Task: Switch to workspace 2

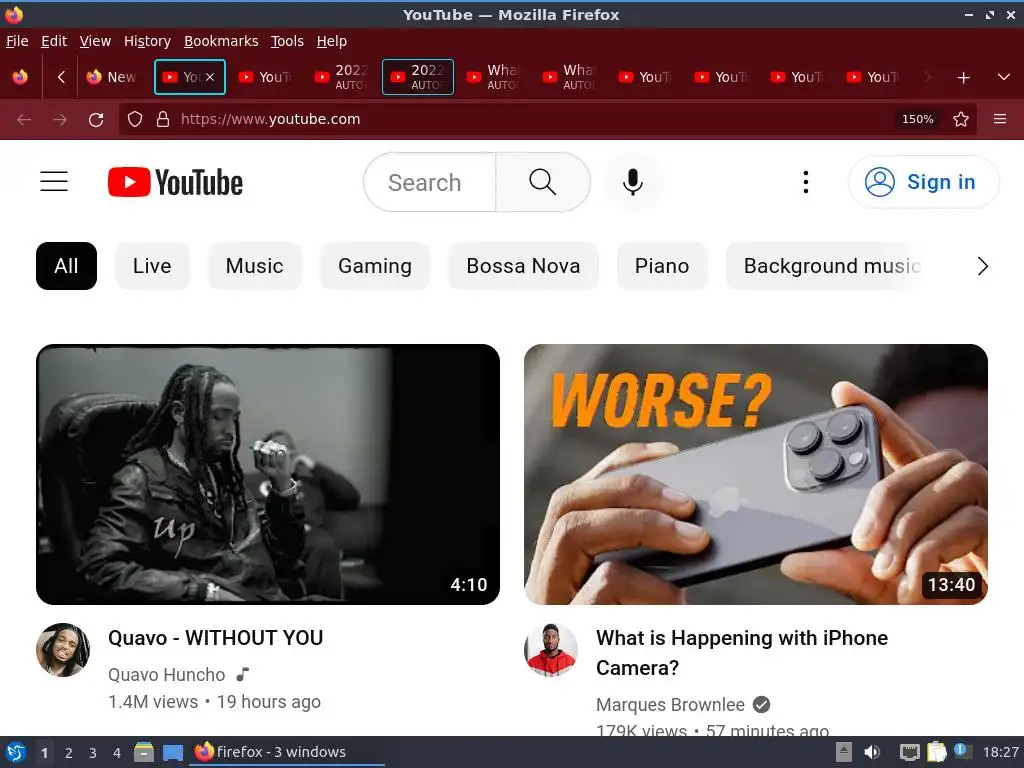Action: 69,753
